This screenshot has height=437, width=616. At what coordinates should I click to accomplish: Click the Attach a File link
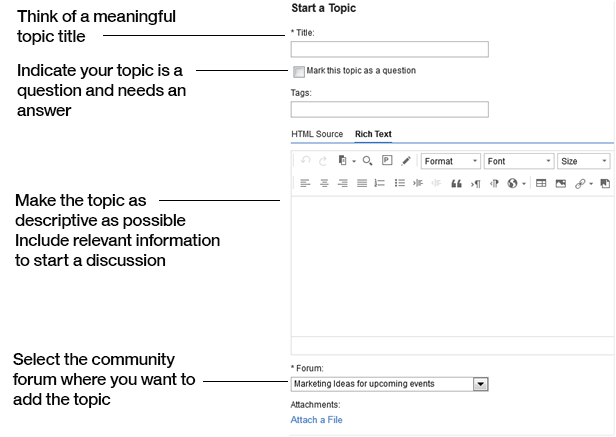click(x=316, y=420)
